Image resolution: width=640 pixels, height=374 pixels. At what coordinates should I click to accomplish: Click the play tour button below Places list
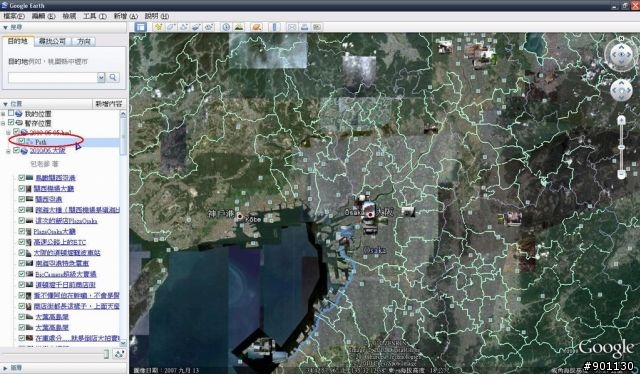pyautogui.click(x=119, y=354)
